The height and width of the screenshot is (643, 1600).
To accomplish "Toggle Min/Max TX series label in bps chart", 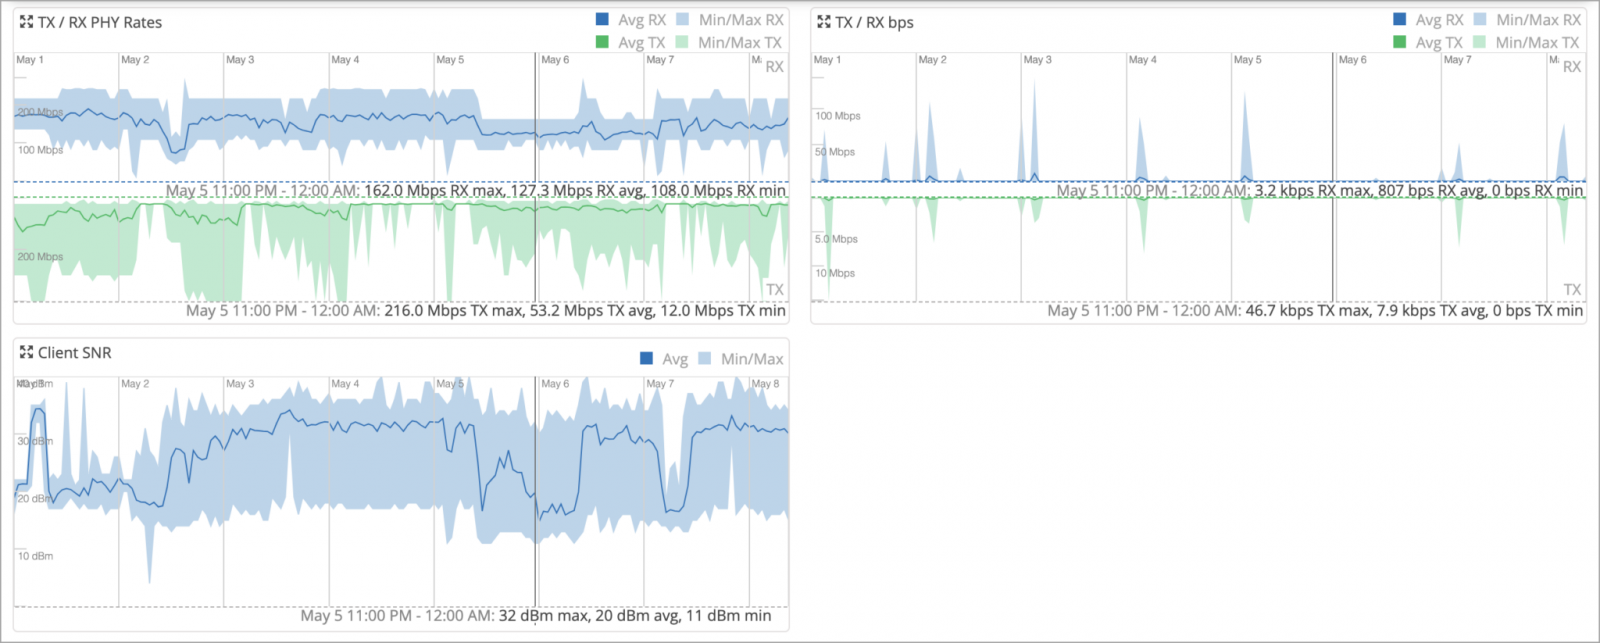I will coord(1538,42).
